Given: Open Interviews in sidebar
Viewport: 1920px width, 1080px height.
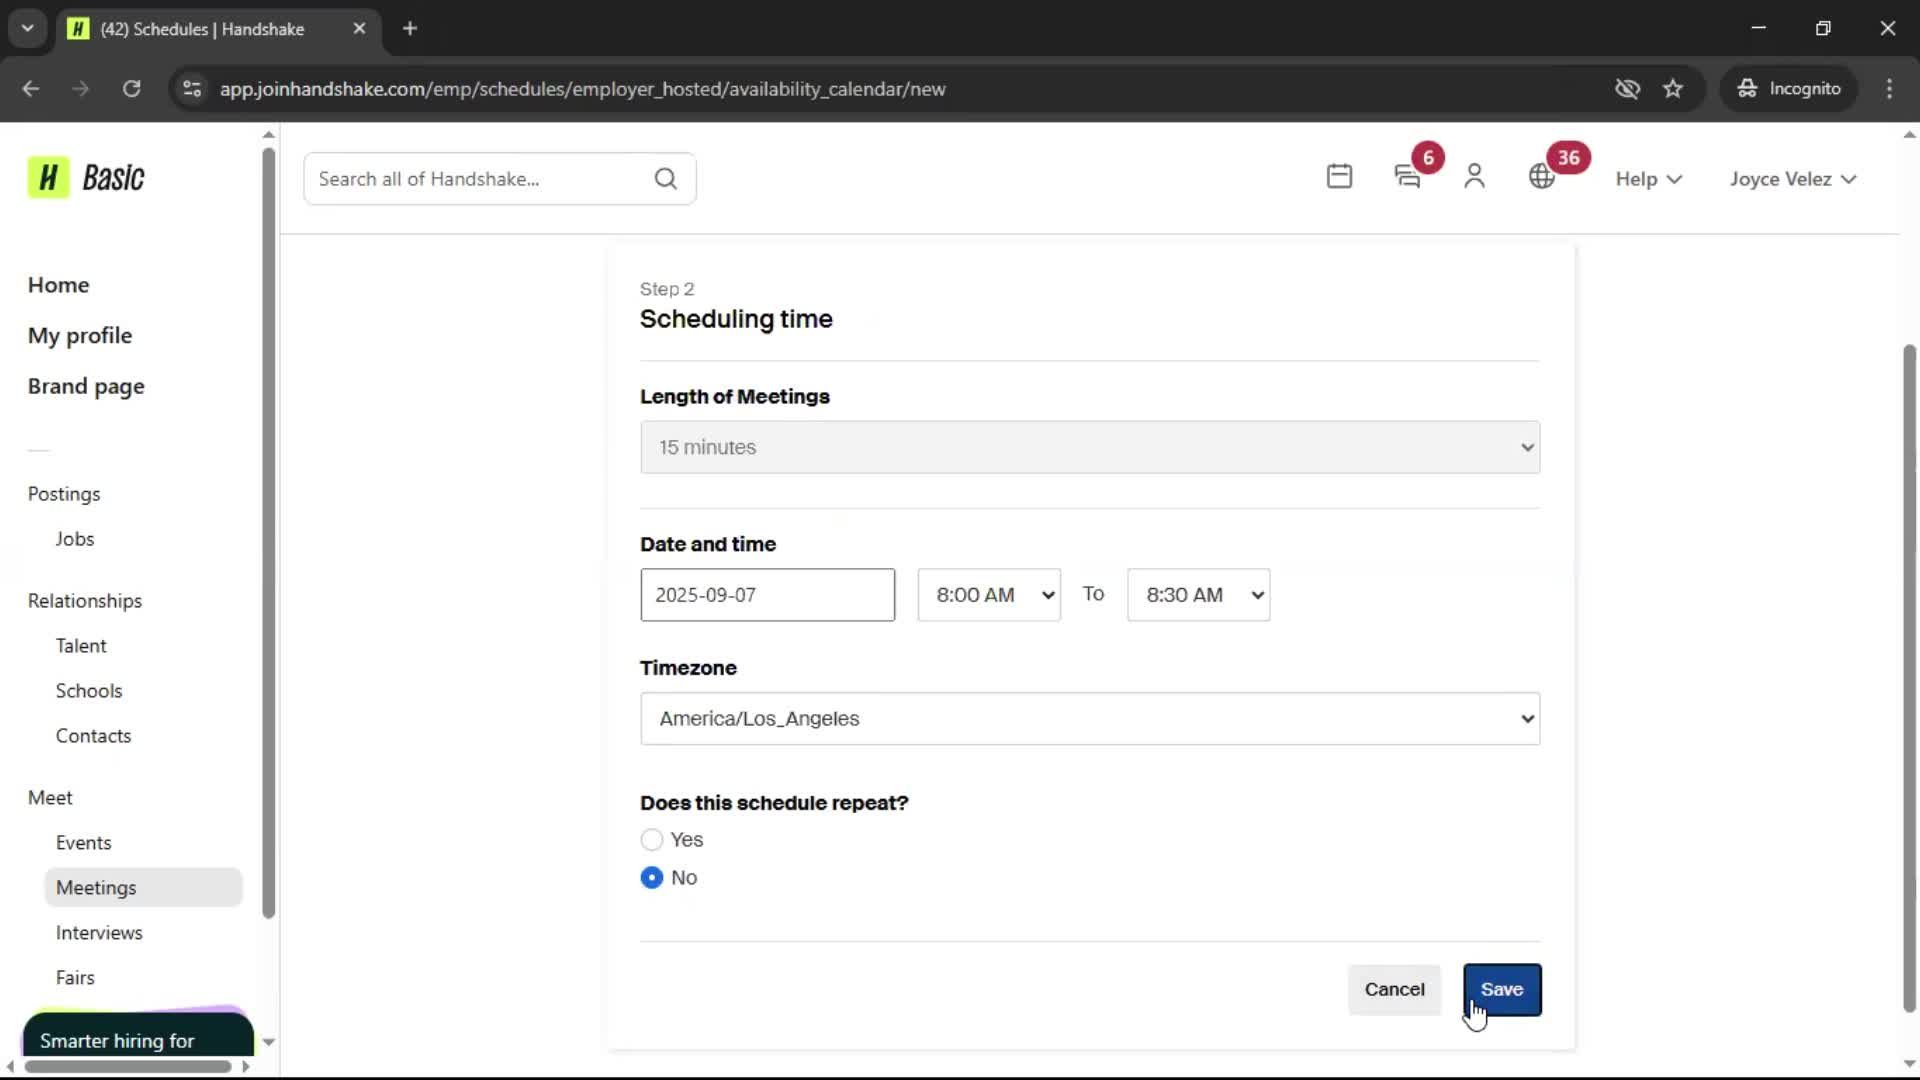Looking at the screenshot, I should [99, 933].
